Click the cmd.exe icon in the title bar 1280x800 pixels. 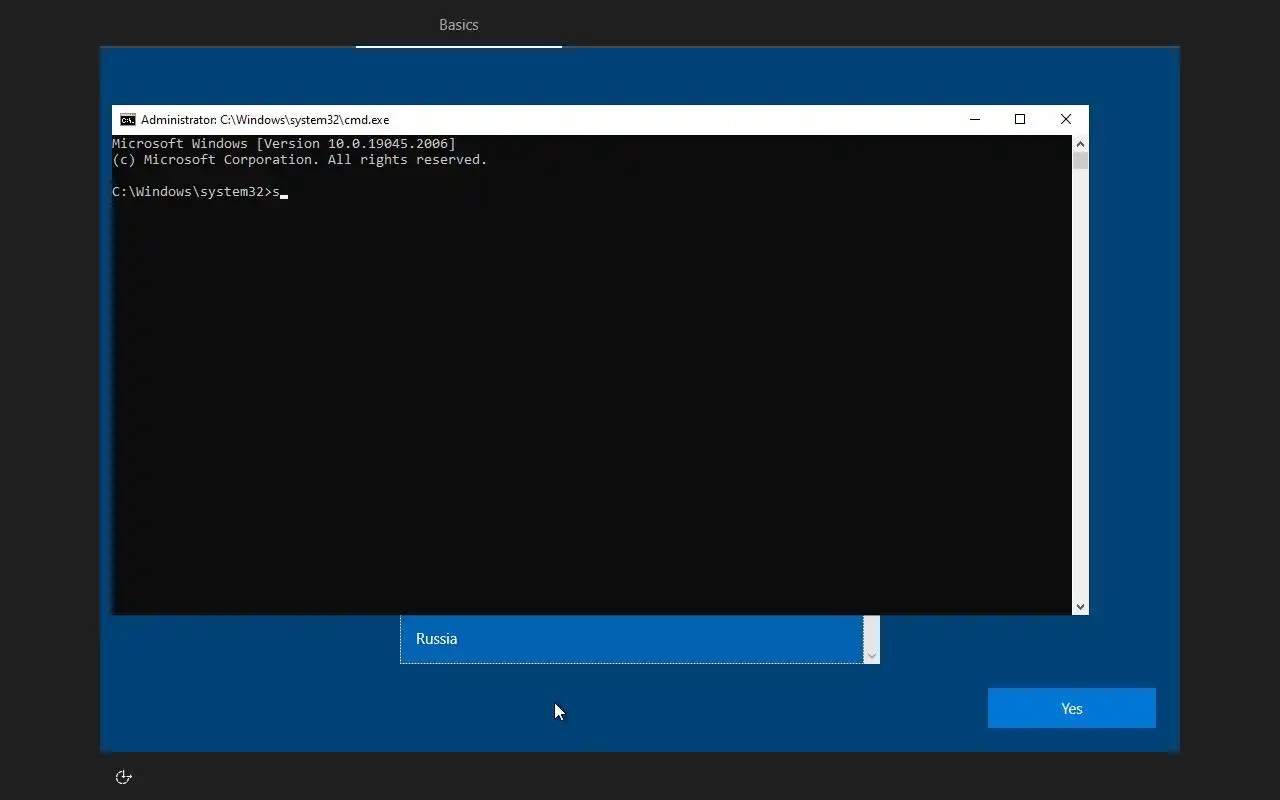(x=128, y=120)
